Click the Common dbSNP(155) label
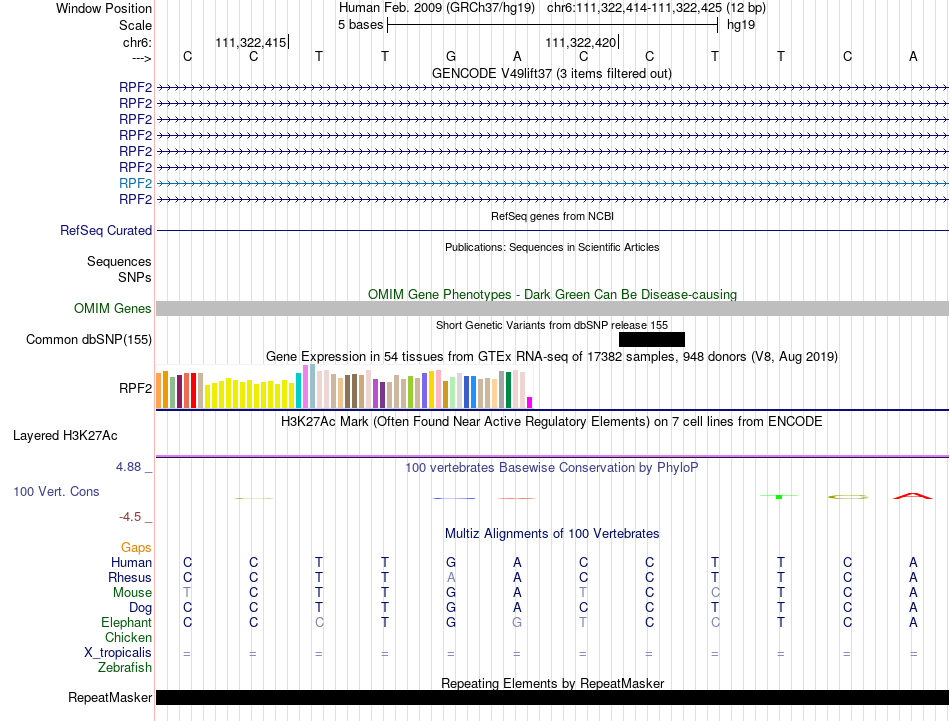Screen dimensions: 950x721 [x=88, y=339]
